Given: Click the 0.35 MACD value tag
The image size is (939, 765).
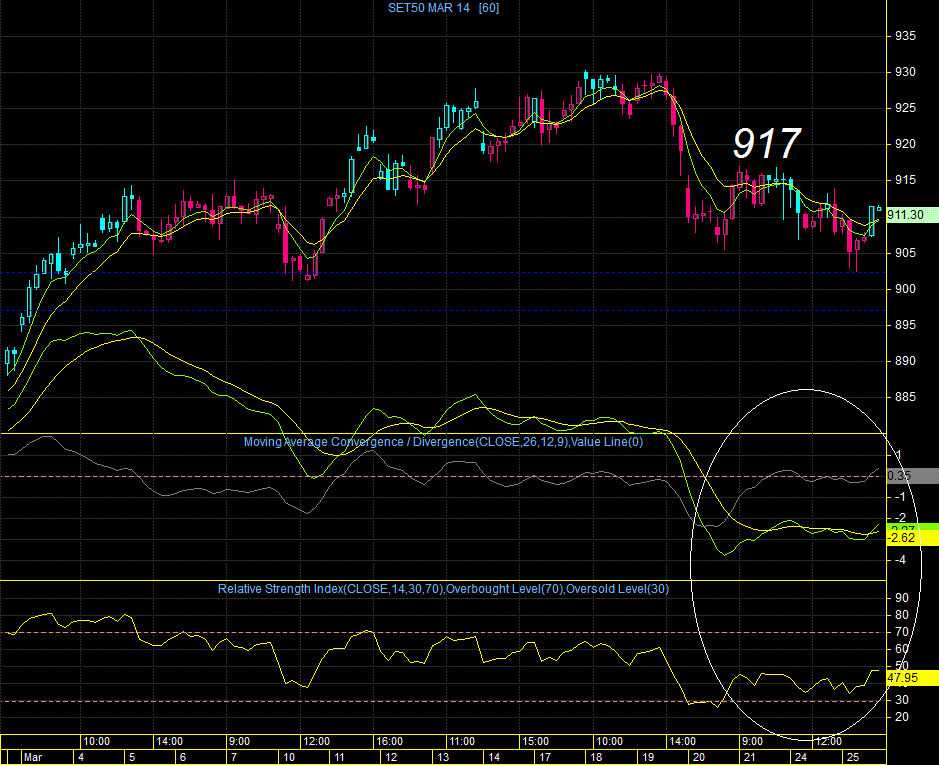Looking at the screenshot, I should 913,476.
